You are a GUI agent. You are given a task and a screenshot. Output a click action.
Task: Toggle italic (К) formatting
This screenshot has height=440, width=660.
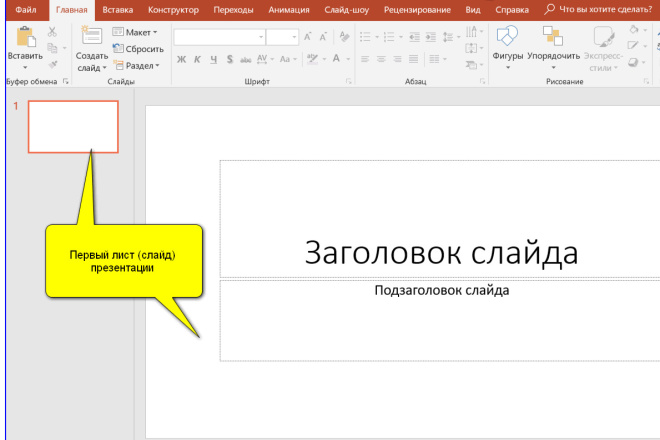click(x=197, y=59)
